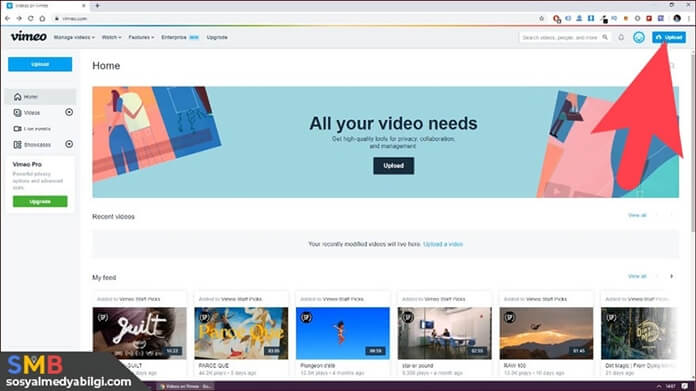Click the Vimeo logo
696x391 pixels.
[28, 36]
